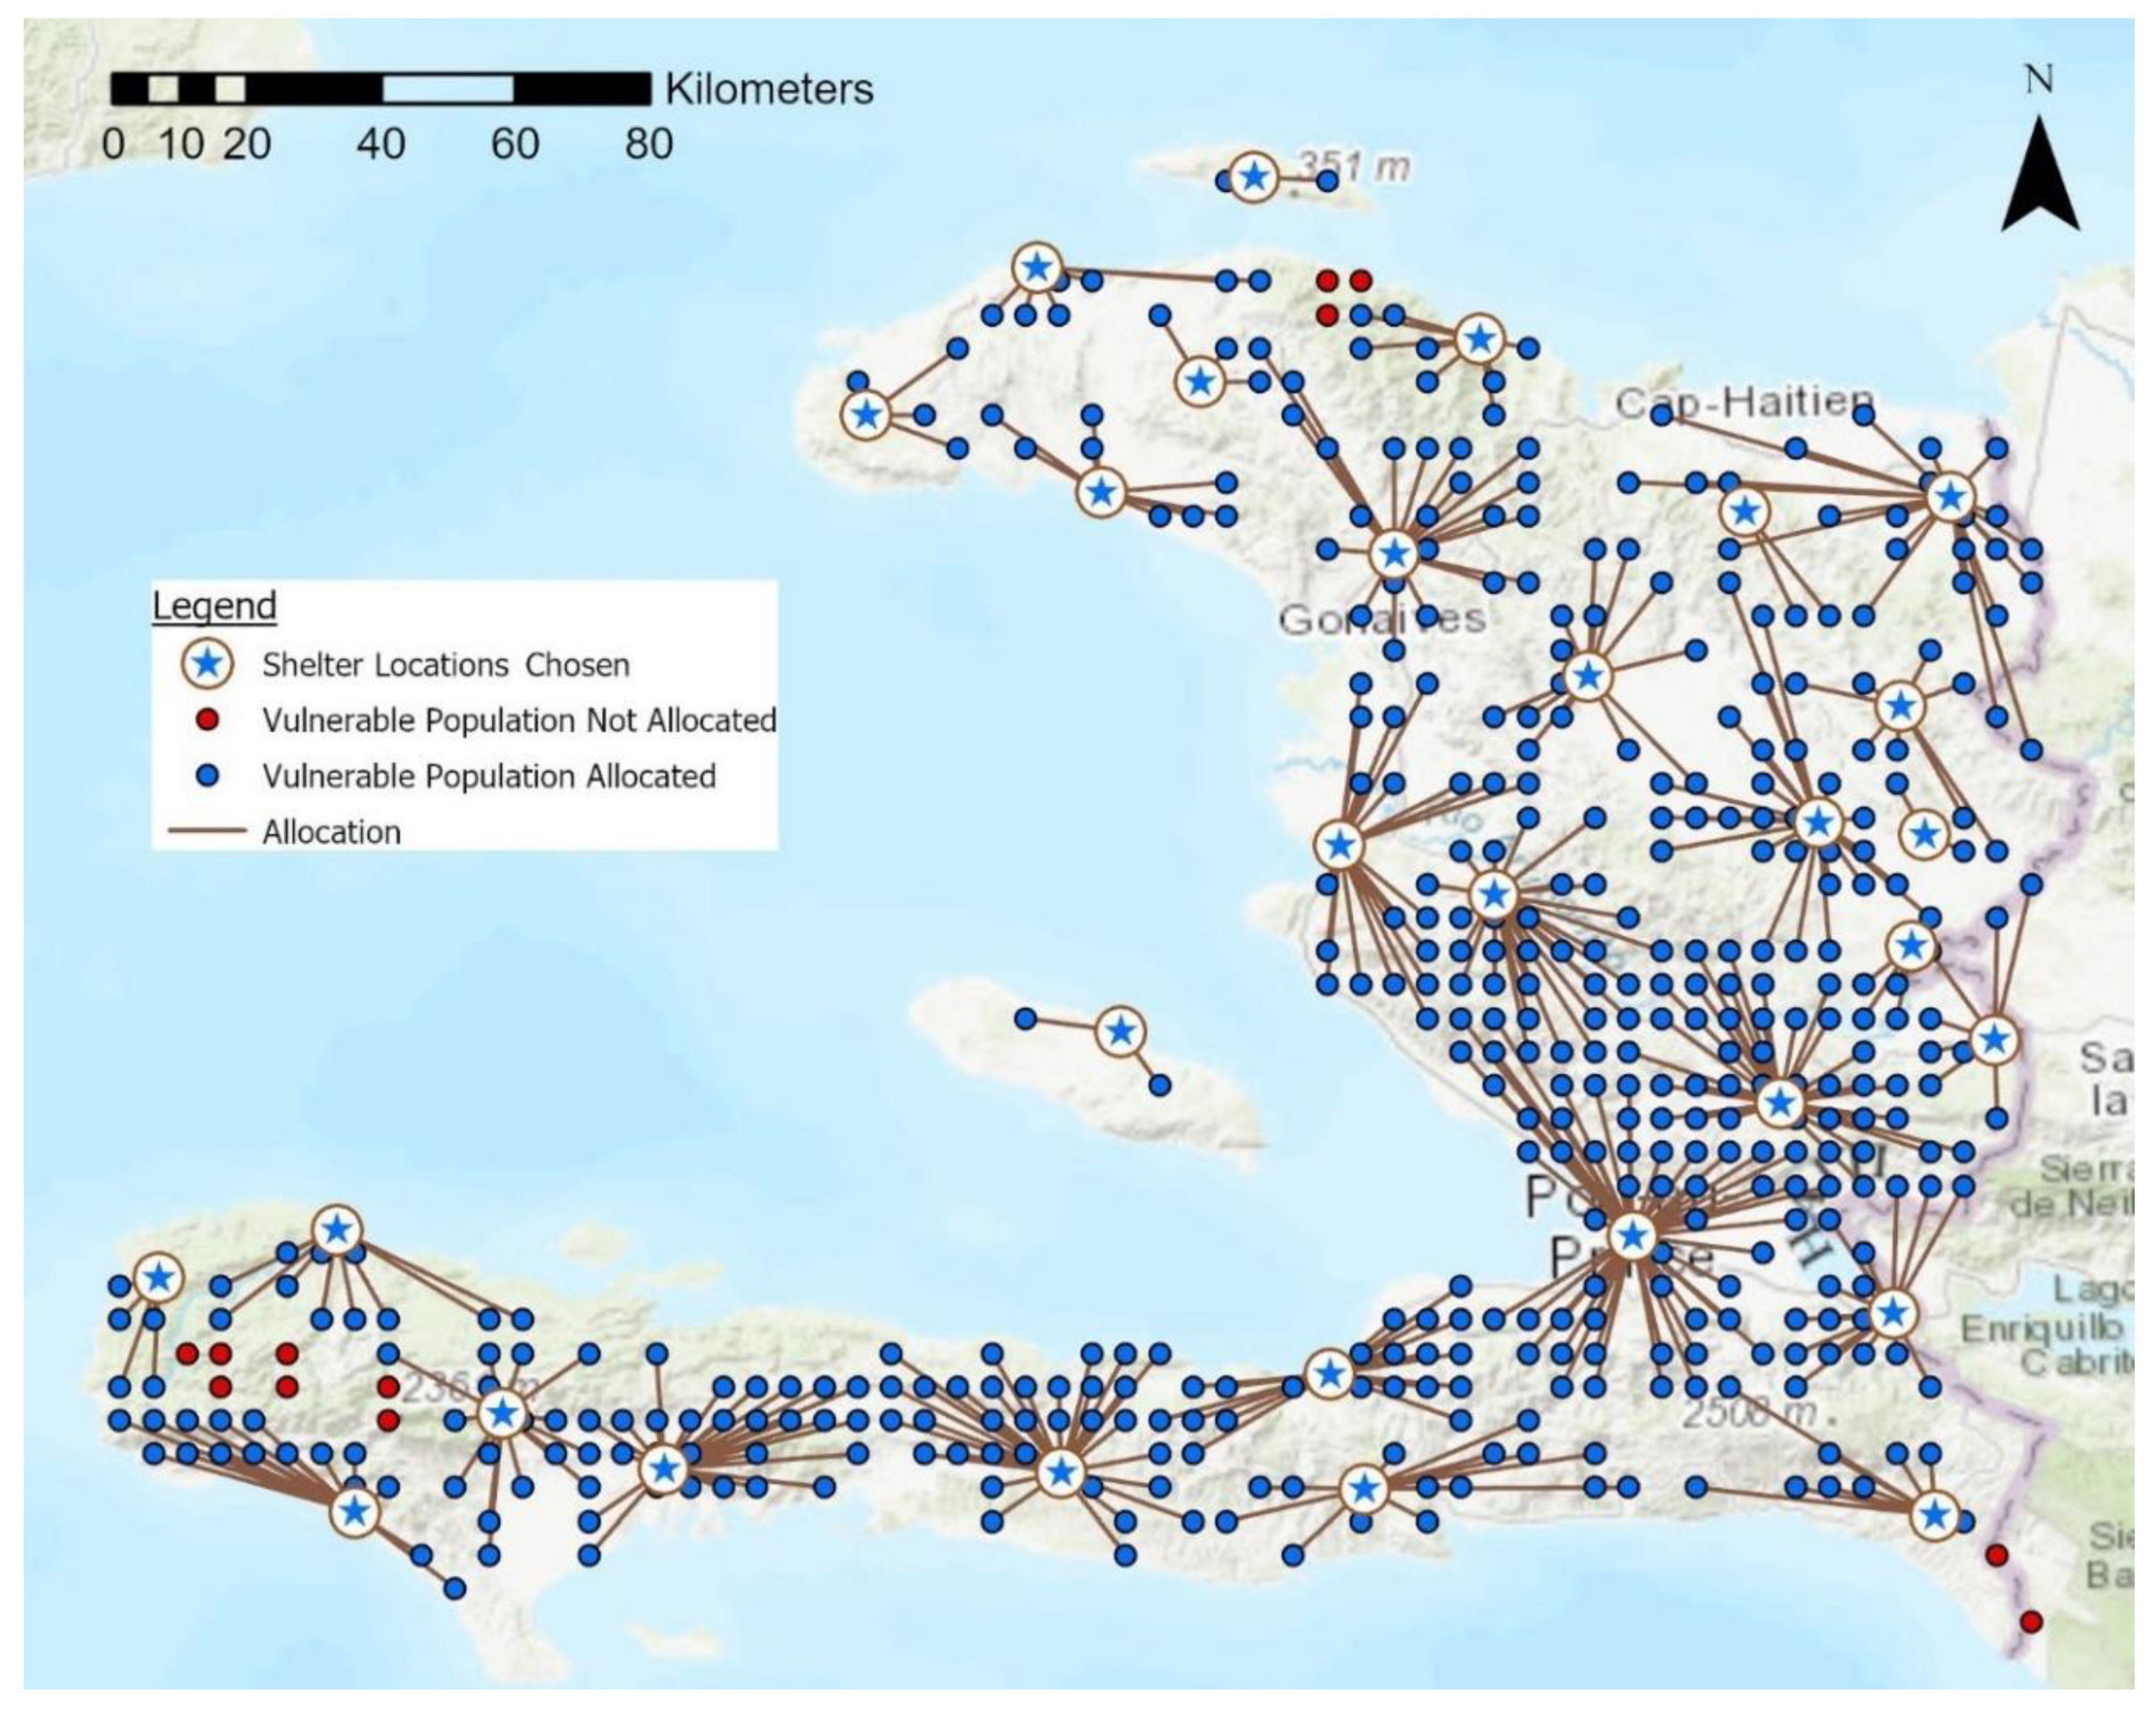Click the Port-au-Prince shelter star hub
Viewport: 2156px width, 1714px height.
tap(1633, 1237)
